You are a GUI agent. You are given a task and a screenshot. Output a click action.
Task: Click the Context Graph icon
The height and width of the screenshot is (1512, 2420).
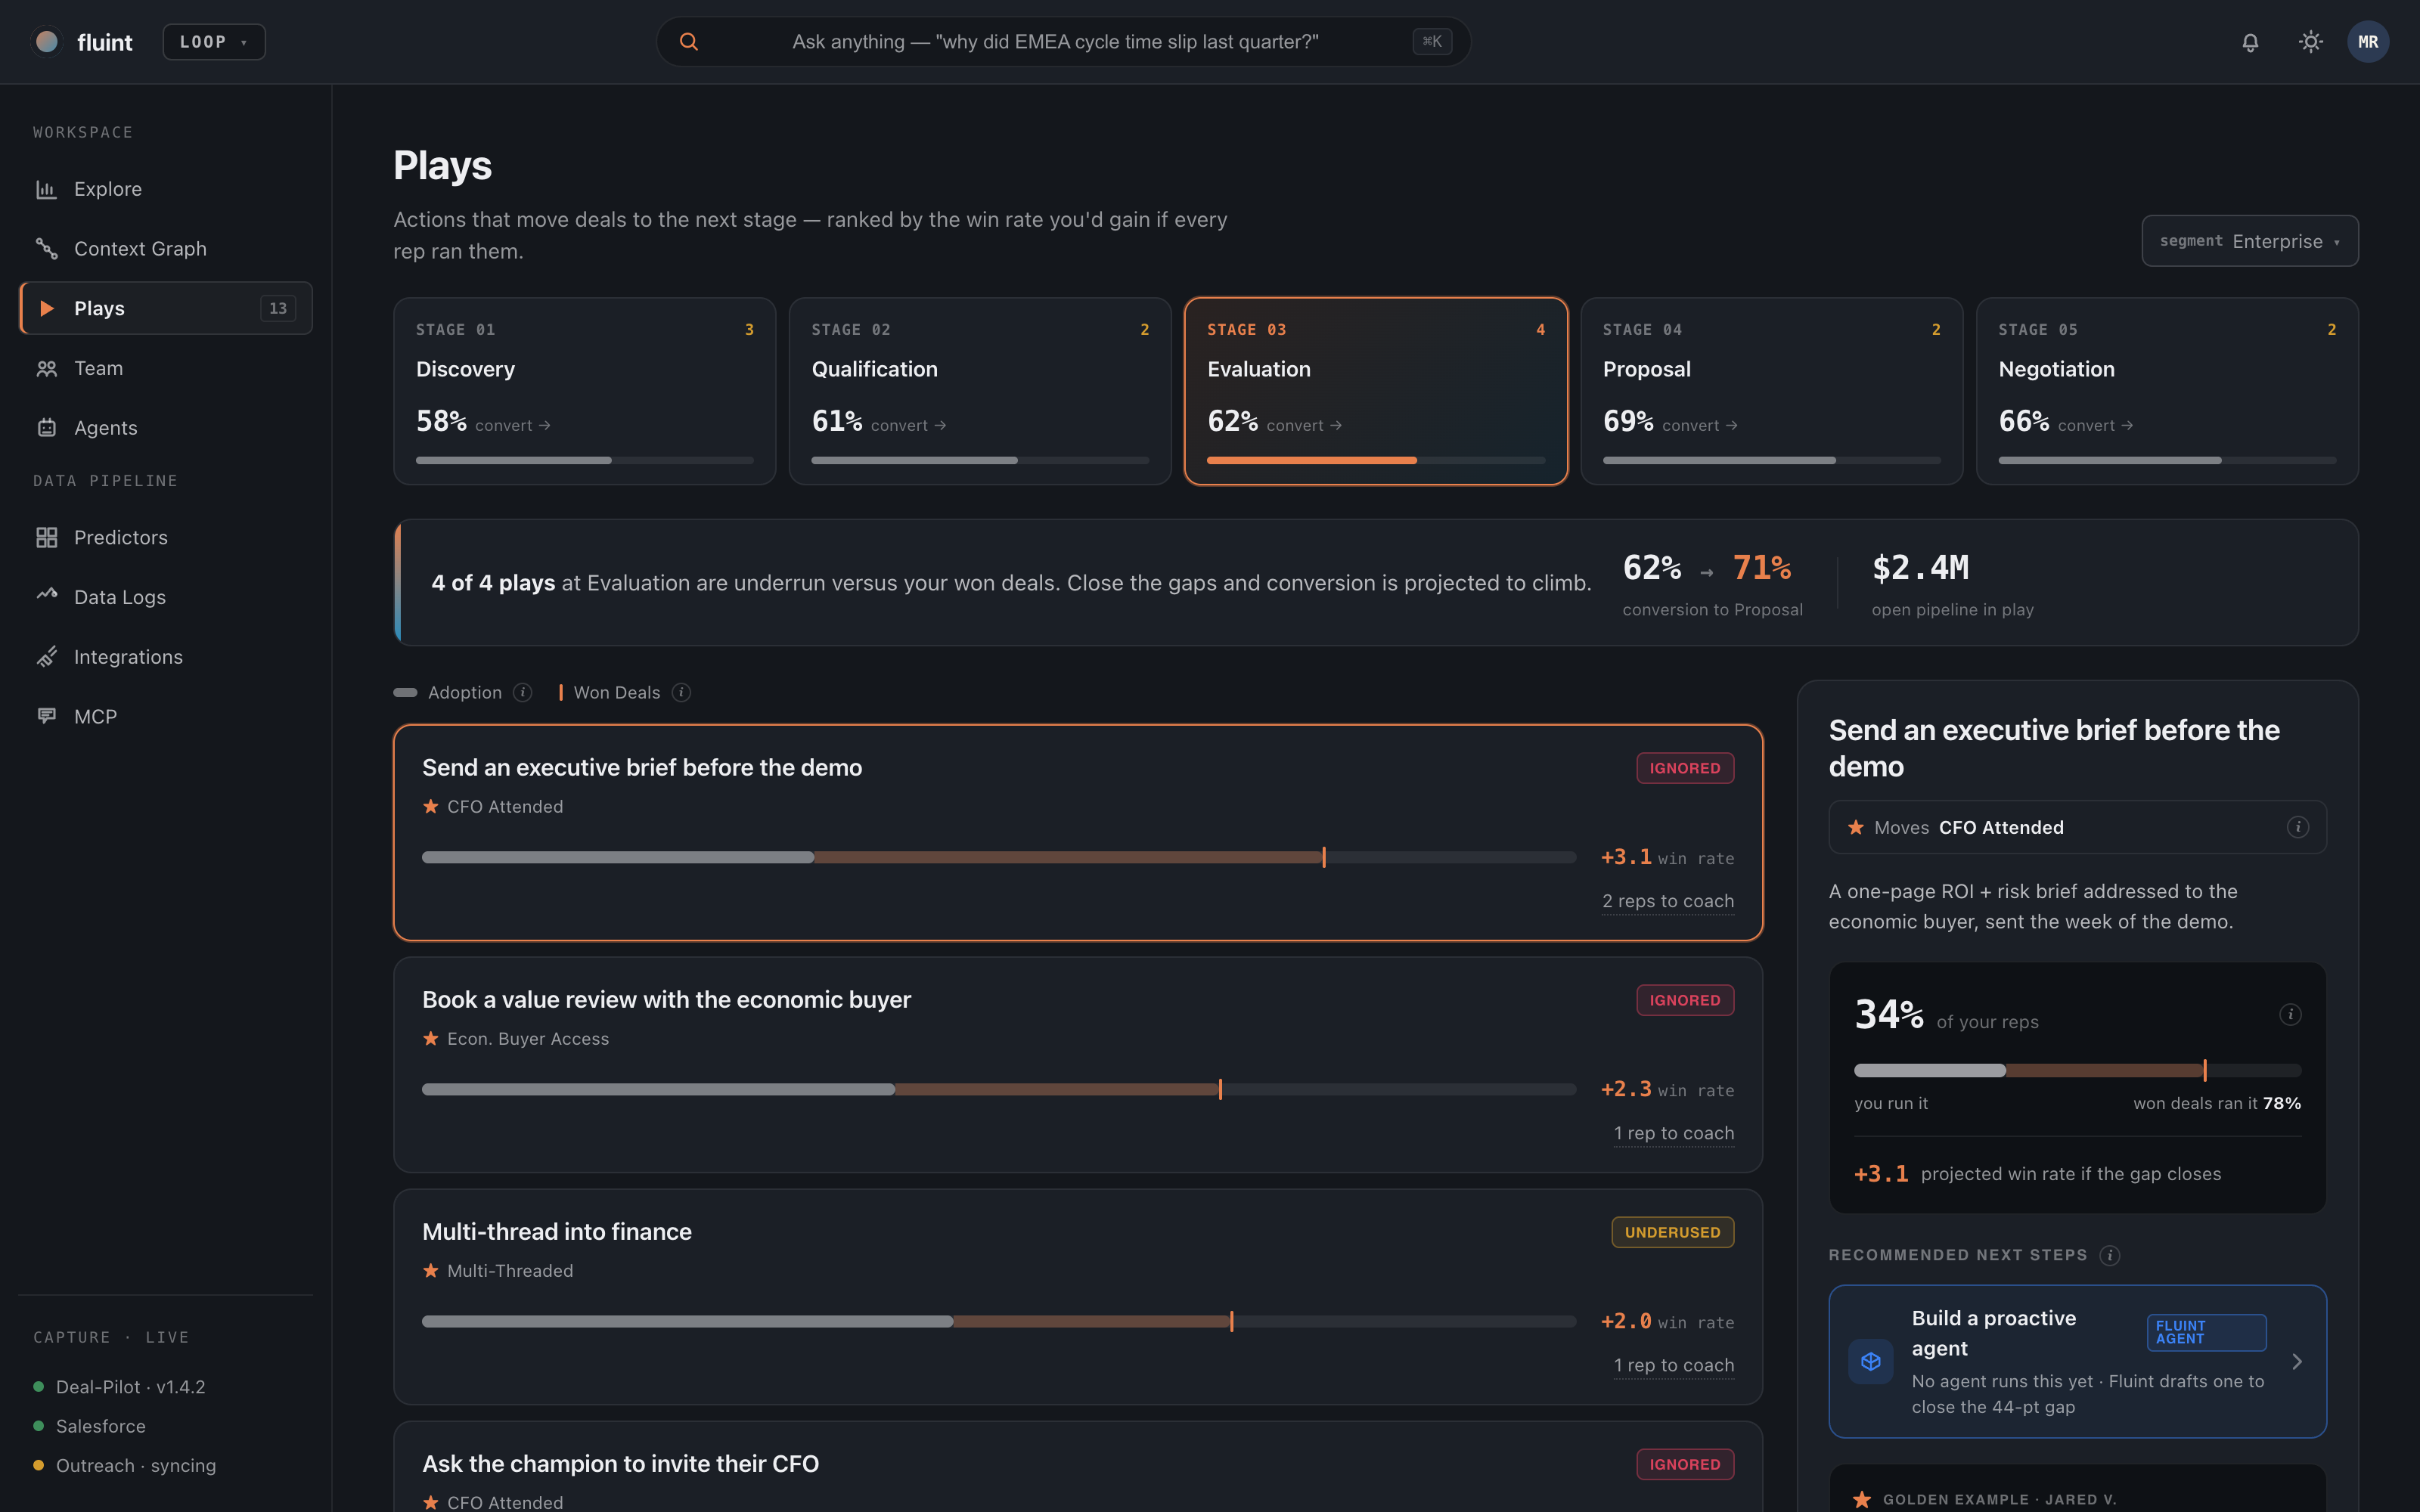[x=47, y=249]
